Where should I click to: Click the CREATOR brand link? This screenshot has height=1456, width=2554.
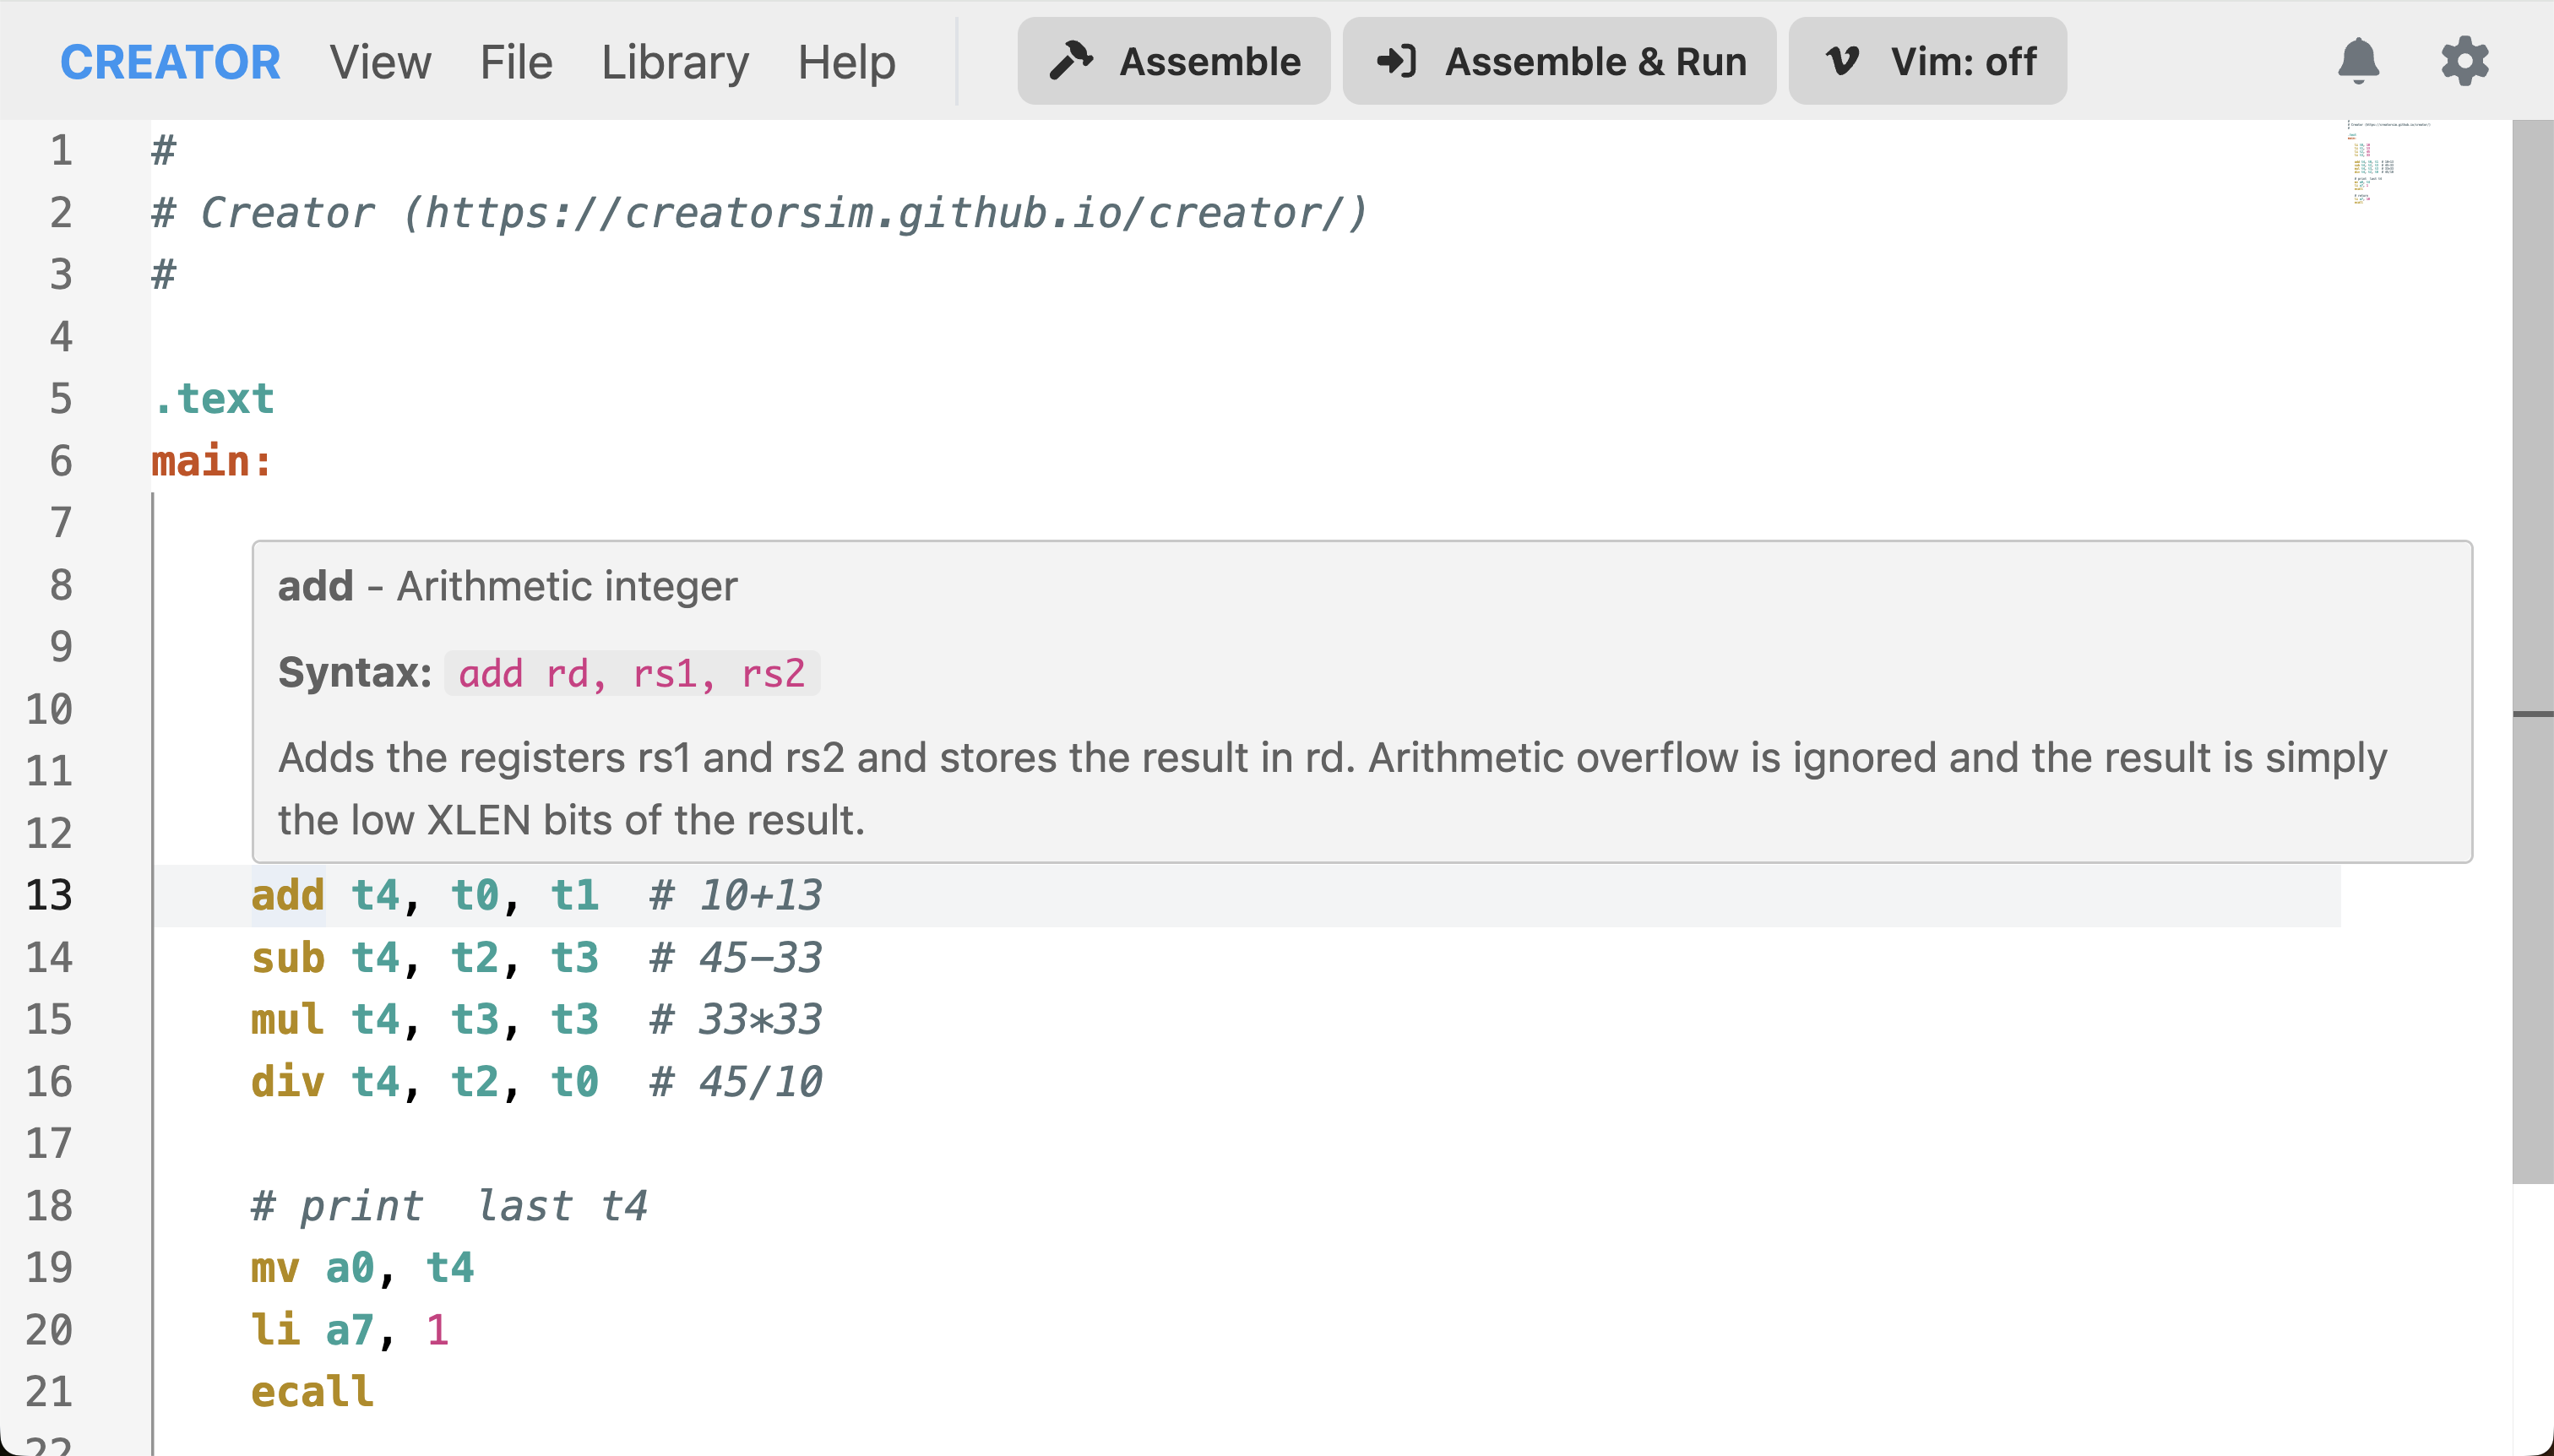click(x=170, y=62)
